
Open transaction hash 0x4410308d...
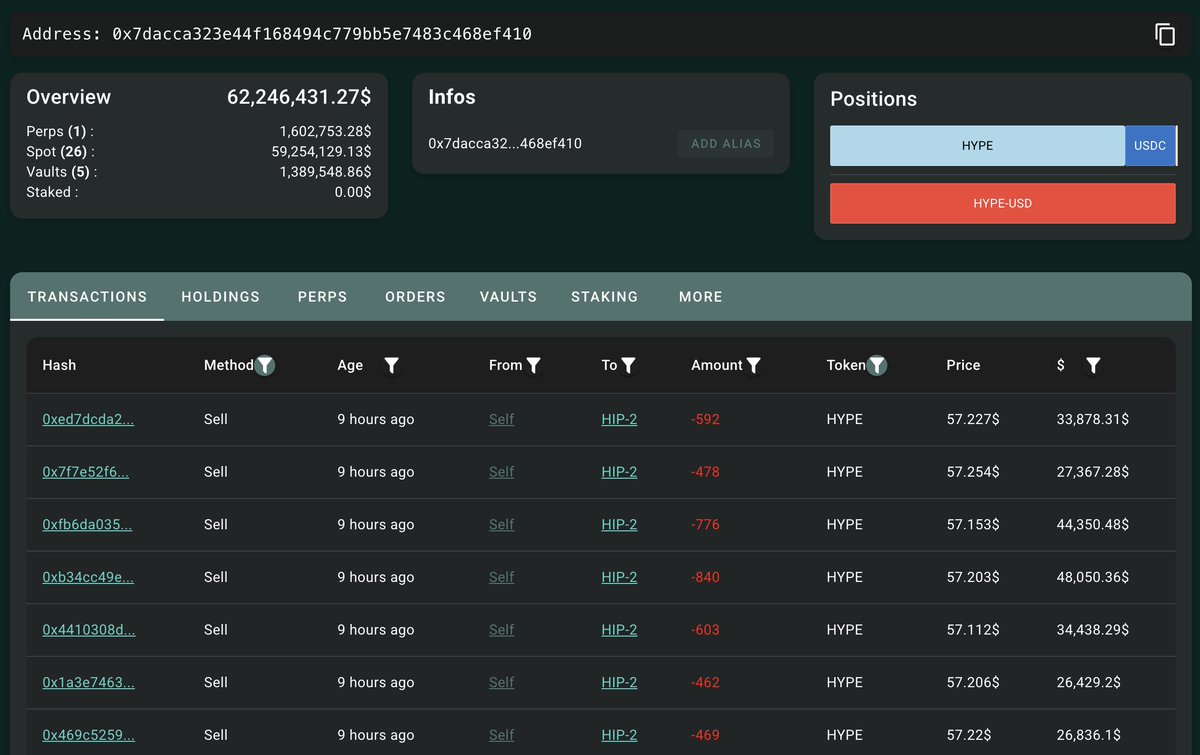[88, 630]
